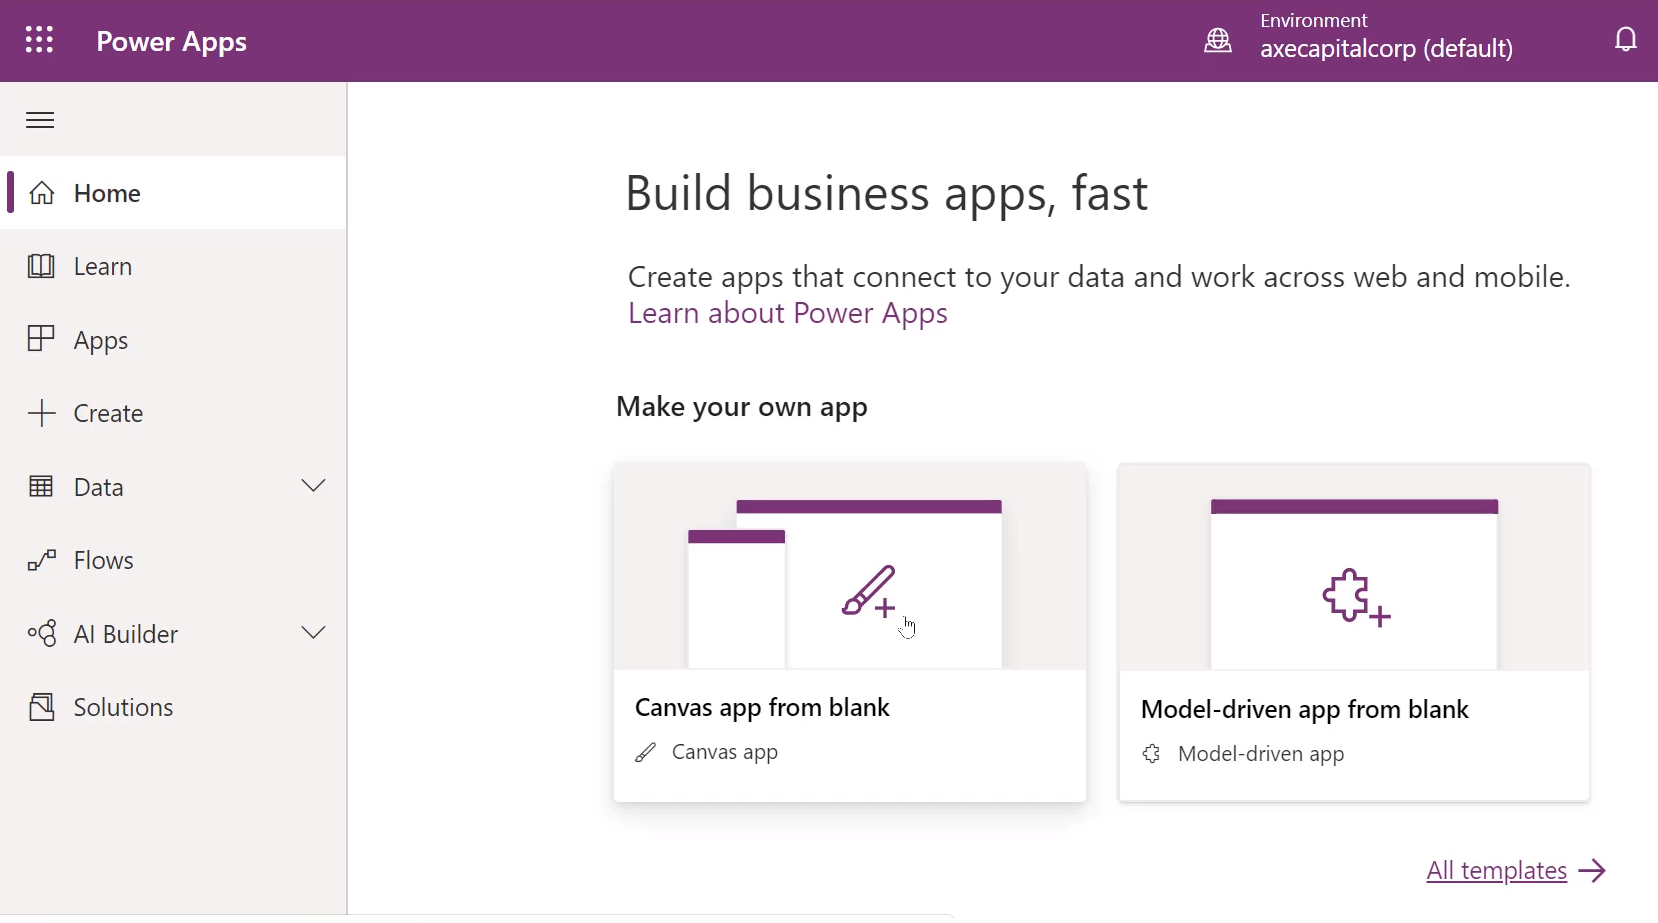Click the Power Apps title in header
The image size is (1658, 923).
click(x=172, y=42)
